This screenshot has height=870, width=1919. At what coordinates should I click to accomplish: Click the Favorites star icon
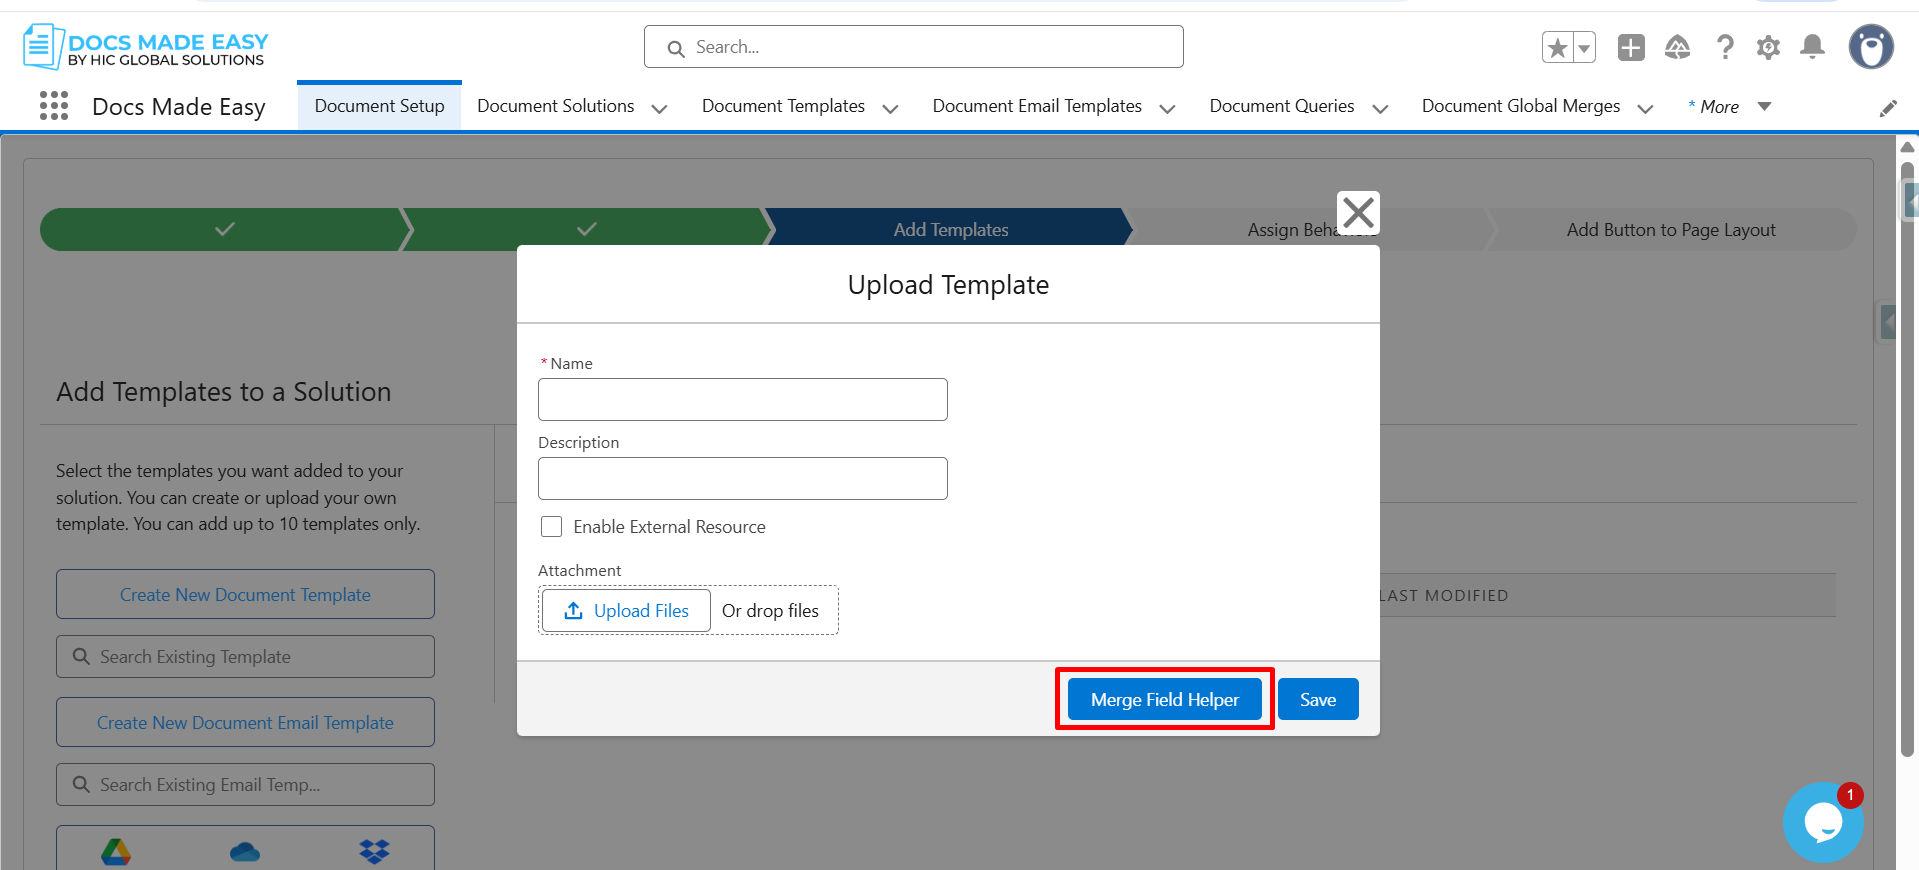click(x=1557, y=47)
